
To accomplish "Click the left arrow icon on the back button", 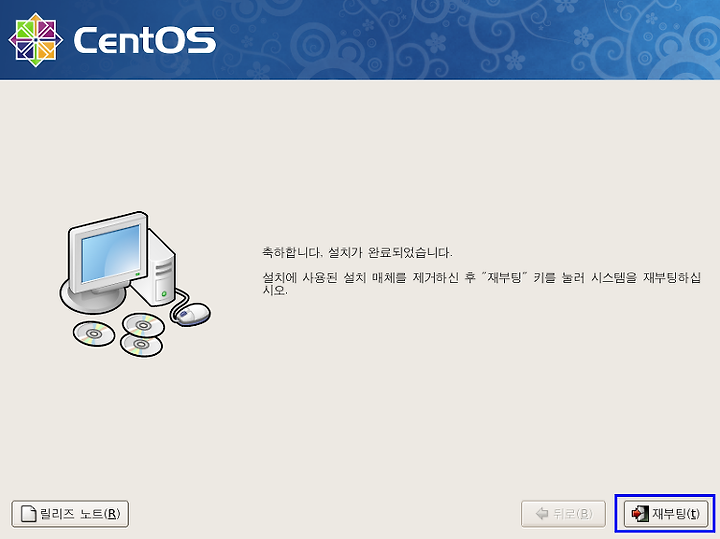I will coord(542,514).
